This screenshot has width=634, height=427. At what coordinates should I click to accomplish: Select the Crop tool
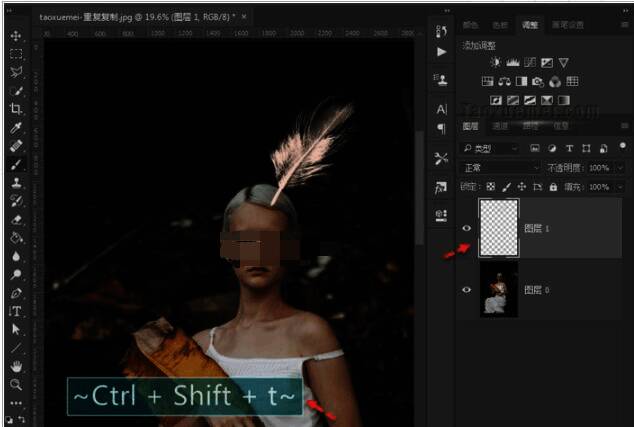16,109
